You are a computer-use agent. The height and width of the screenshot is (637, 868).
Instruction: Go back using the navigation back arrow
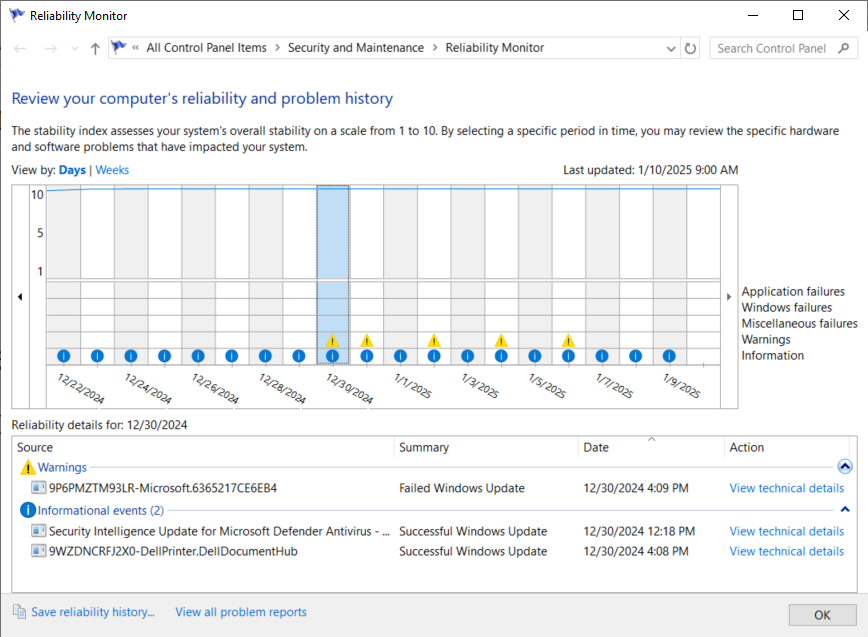pyautogui.click(x=20, y=49)
